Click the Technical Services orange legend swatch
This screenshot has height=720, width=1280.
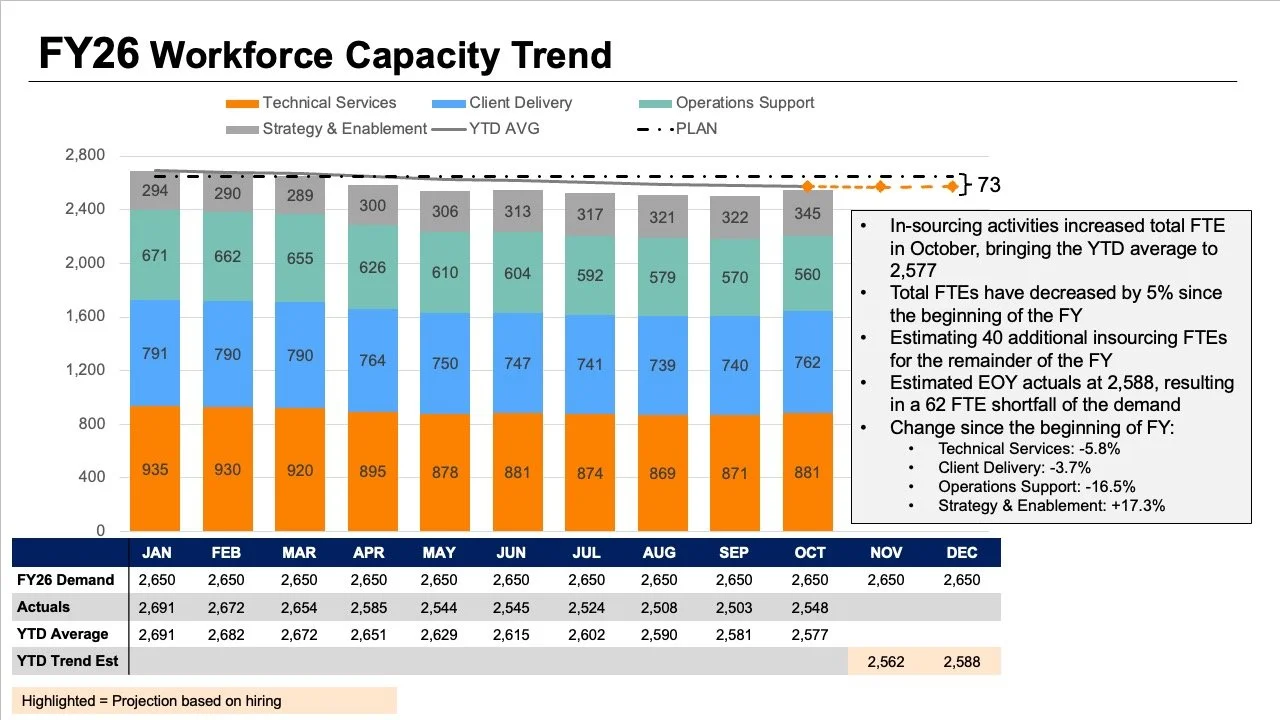click(x=242, y=103)
